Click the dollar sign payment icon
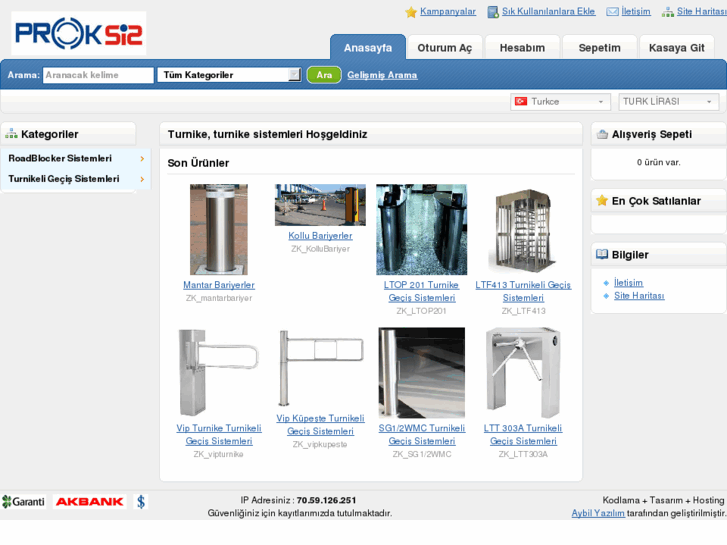Image resolution: width=727 pixels, height=545 pixels. [x=141, y=501]
